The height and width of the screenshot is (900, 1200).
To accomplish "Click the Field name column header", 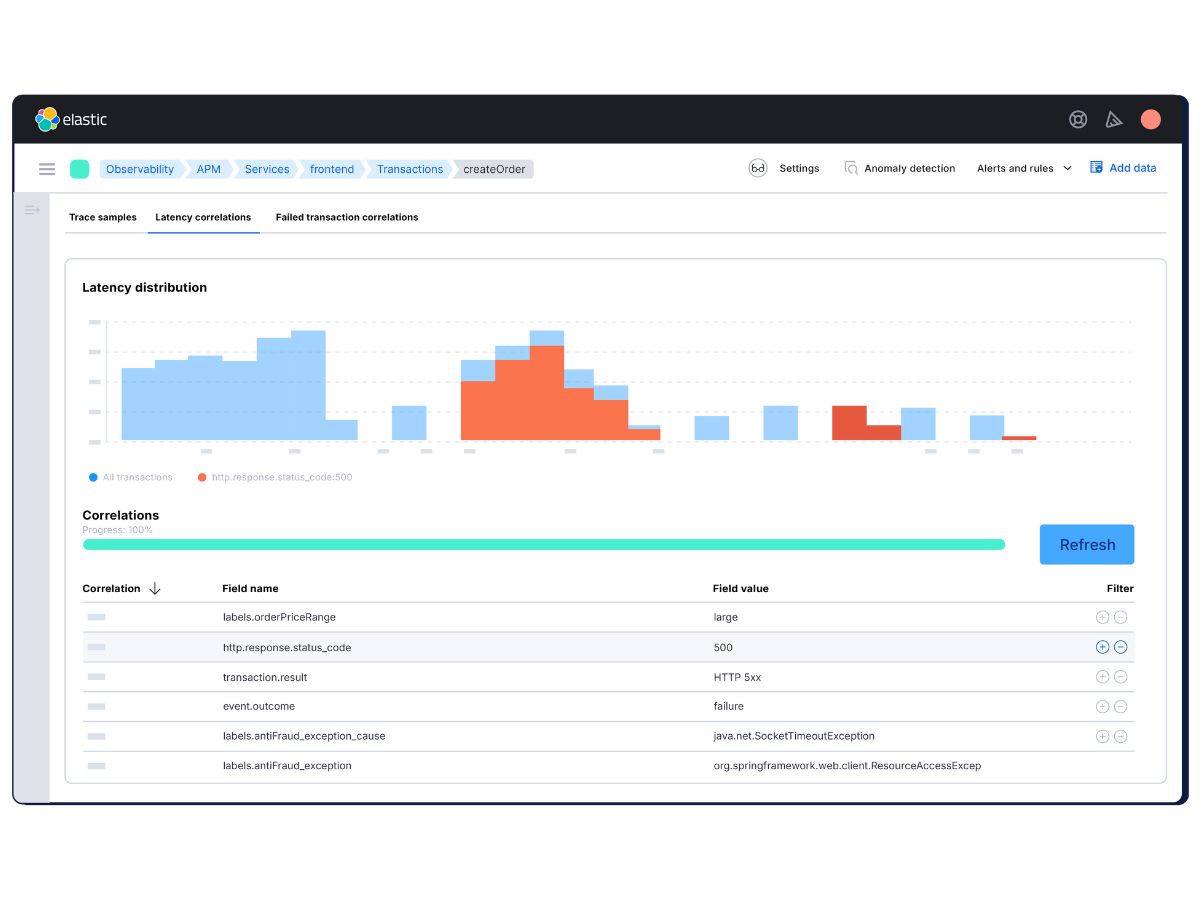I will (x=250, y=589).
